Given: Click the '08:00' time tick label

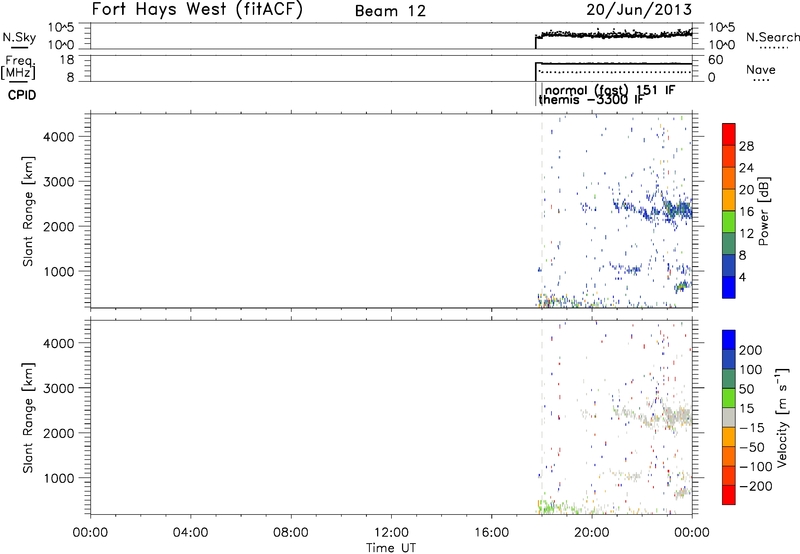Looking at the screenshot, I should (291, 532).
